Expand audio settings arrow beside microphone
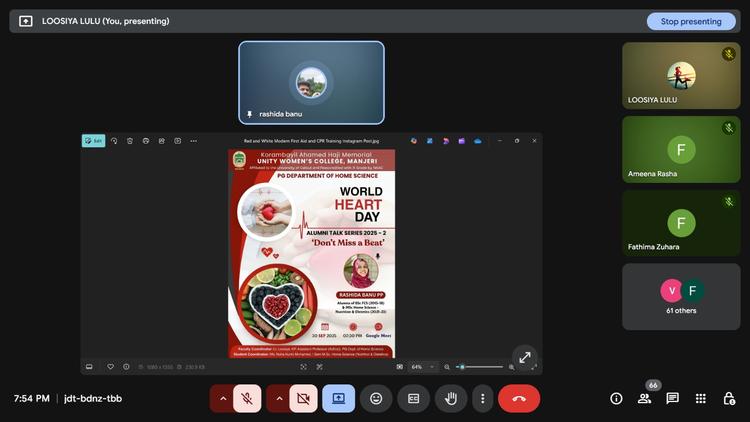This screenshot has height=422, width=750. (221, 398)
